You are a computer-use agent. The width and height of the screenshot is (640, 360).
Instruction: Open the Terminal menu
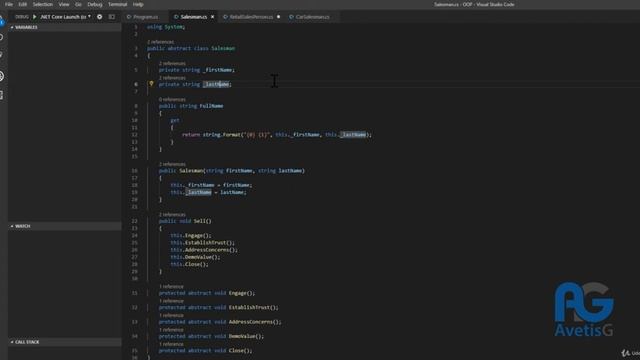[118, 4]
